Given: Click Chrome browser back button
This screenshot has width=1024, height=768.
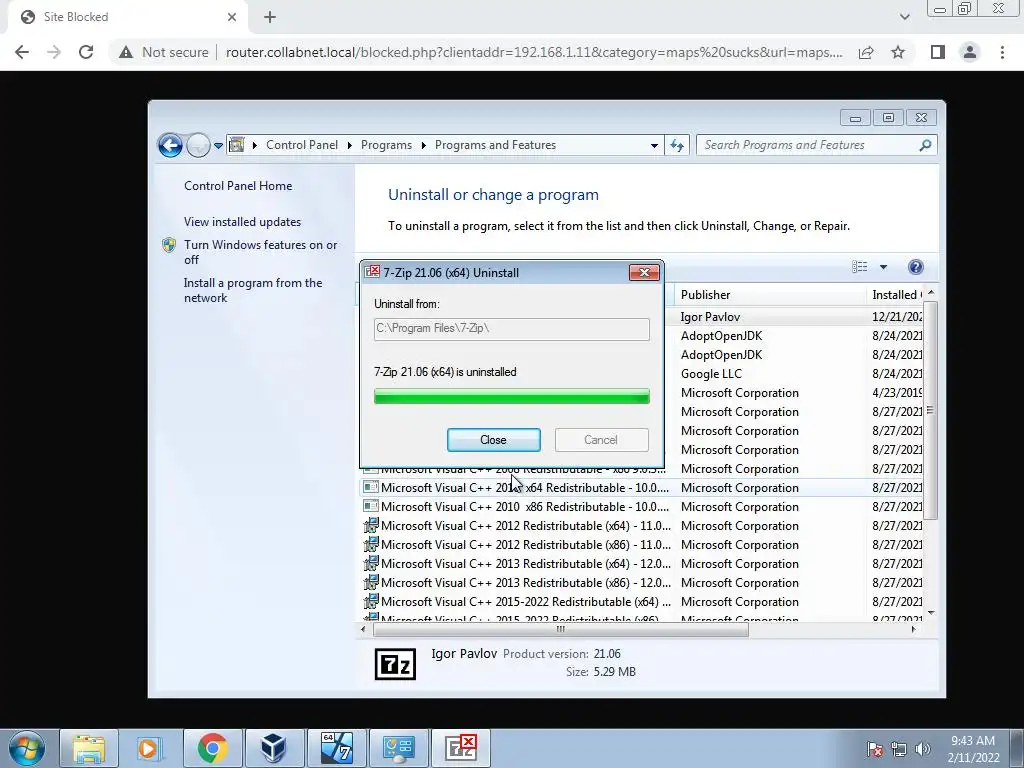Looking at the screenshot, I should pos(22,52).
